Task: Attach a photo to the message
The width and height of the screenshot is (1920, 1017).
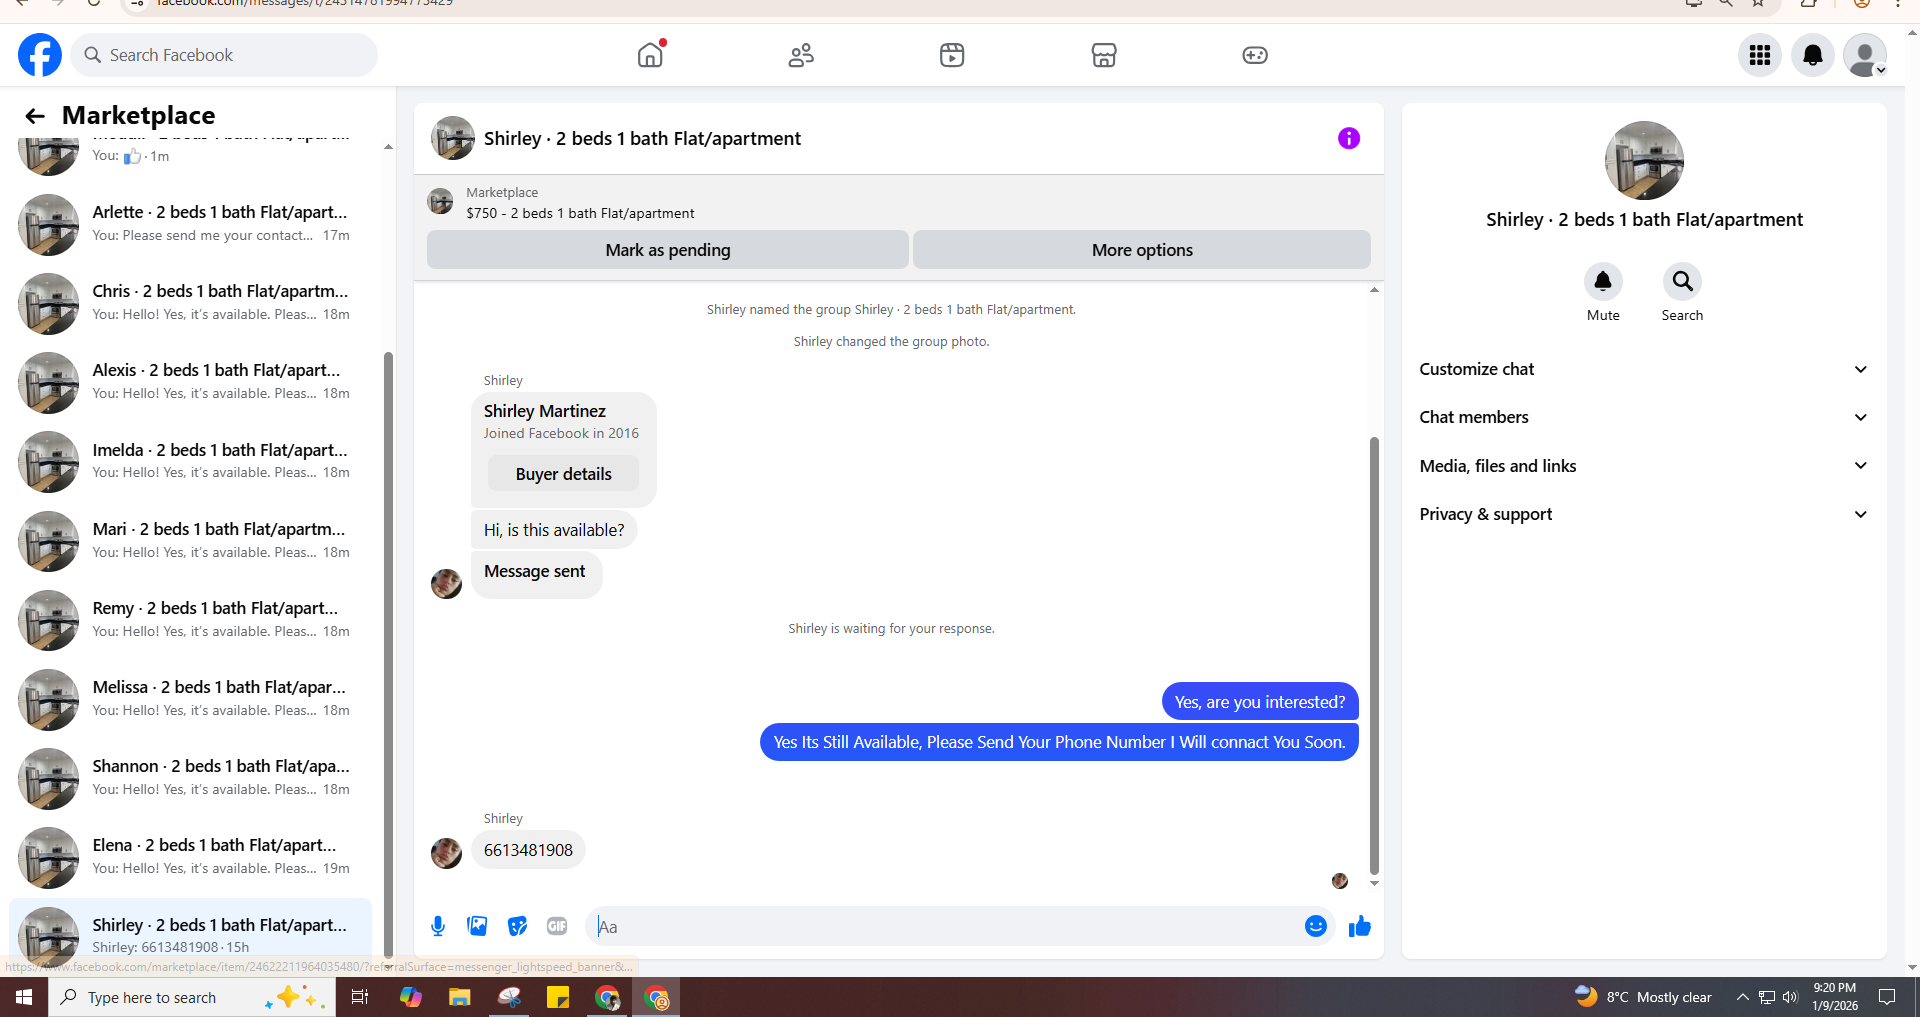Action: 477,926
